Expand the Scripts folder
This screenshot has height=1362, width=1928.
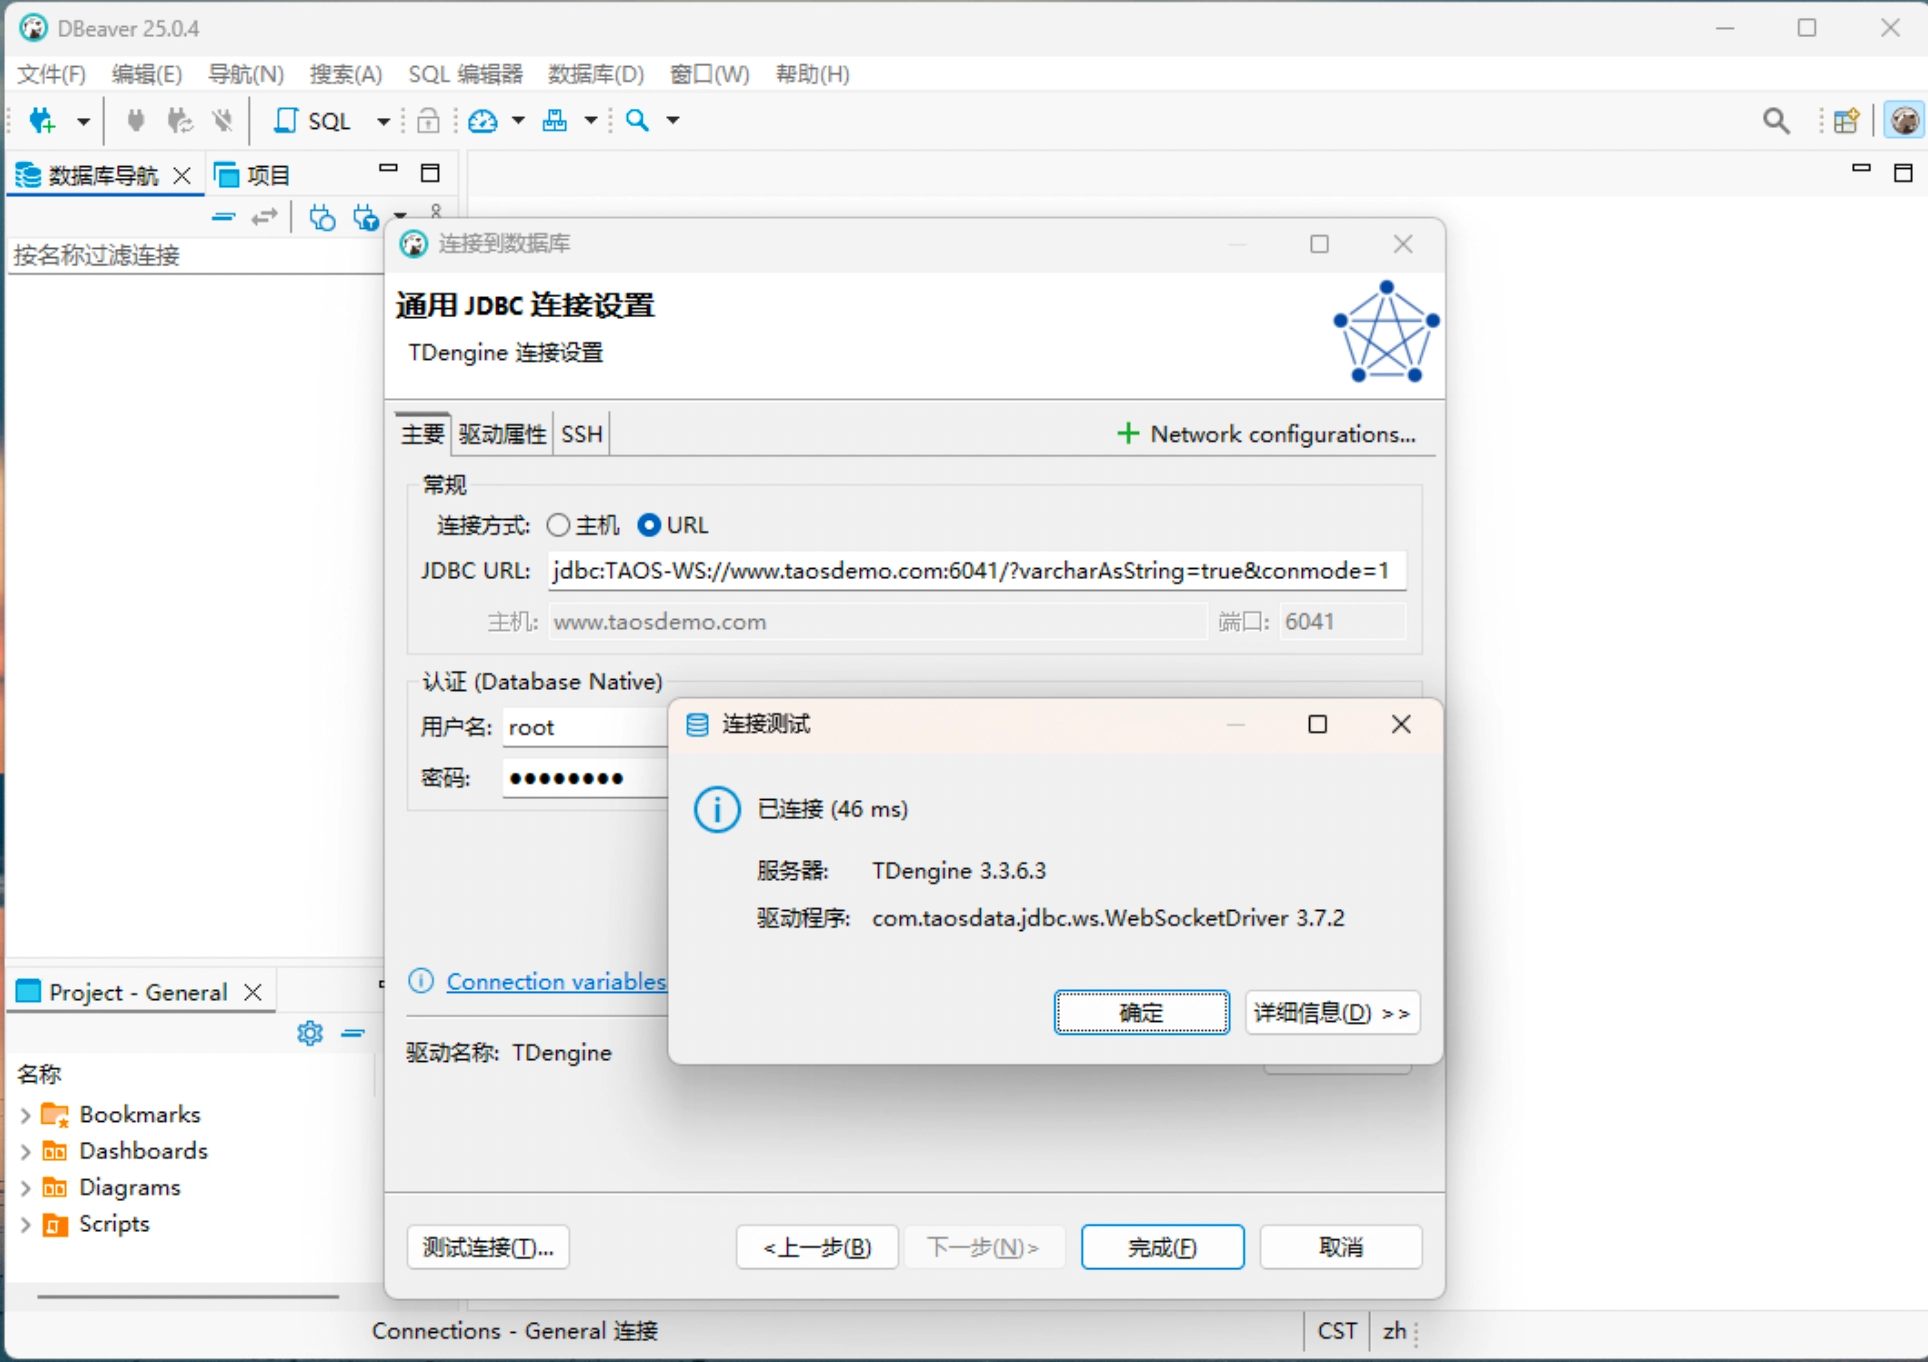pos(26,1225)
